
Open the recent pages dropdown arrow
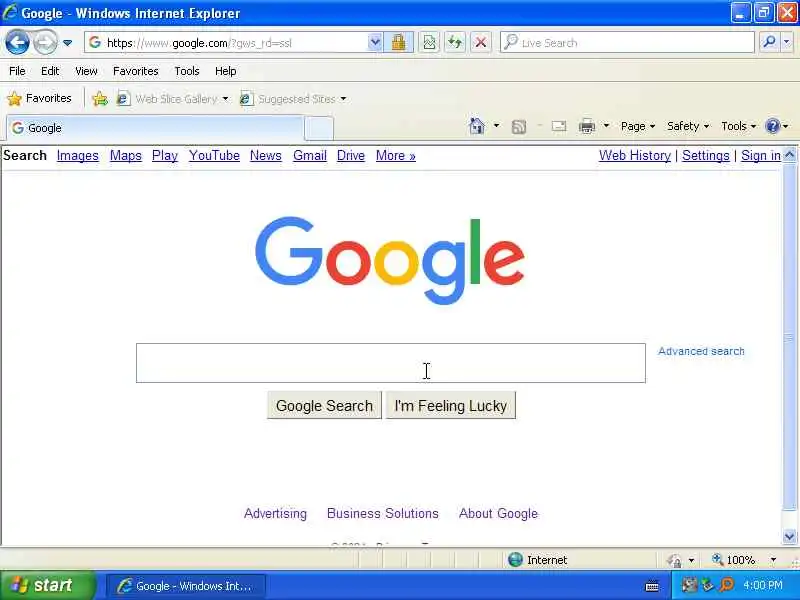pos(67,43)
